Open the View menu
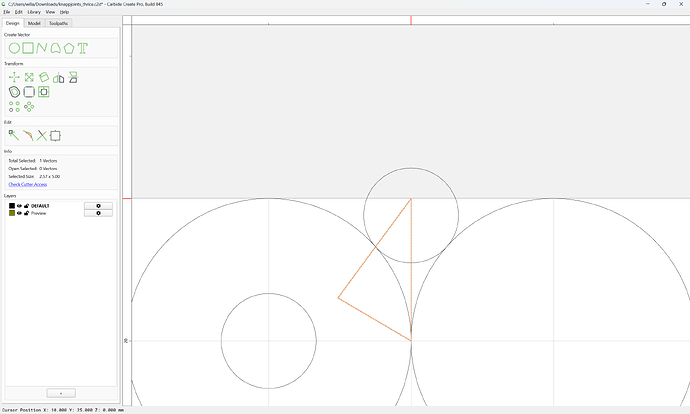This screenshot has width=690, height=414. [50, 12]
